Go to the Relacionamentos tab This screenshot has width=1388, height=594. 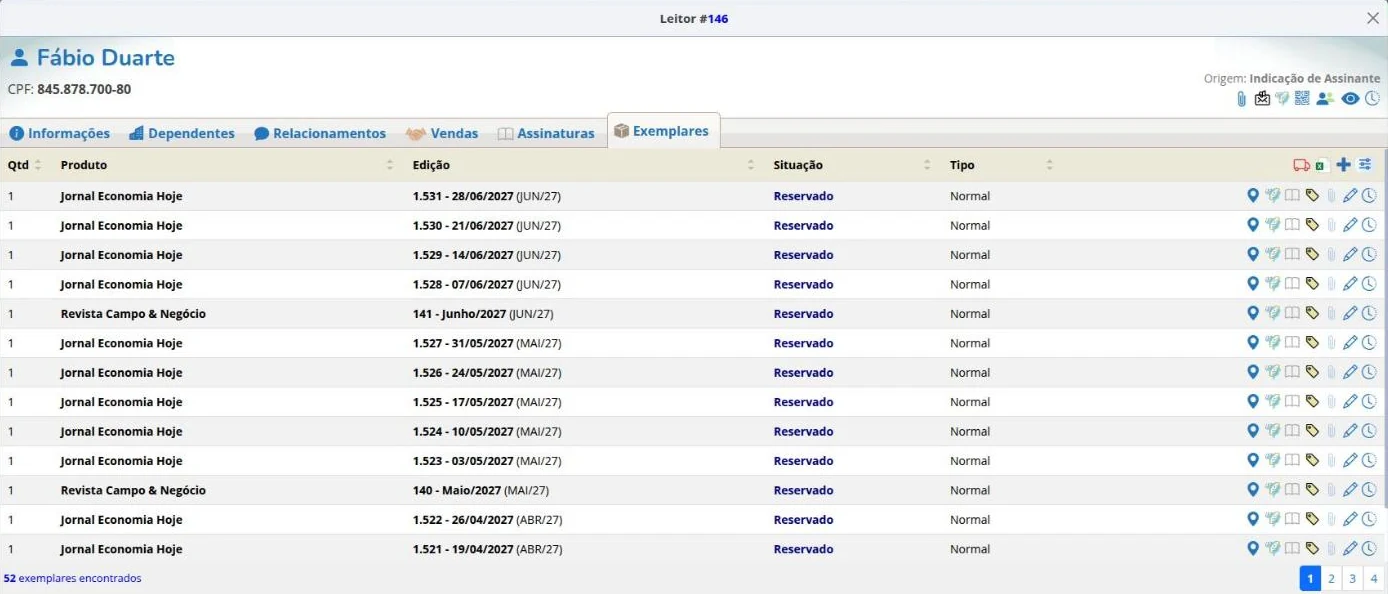pyautogui.click(x=320, y=133)
